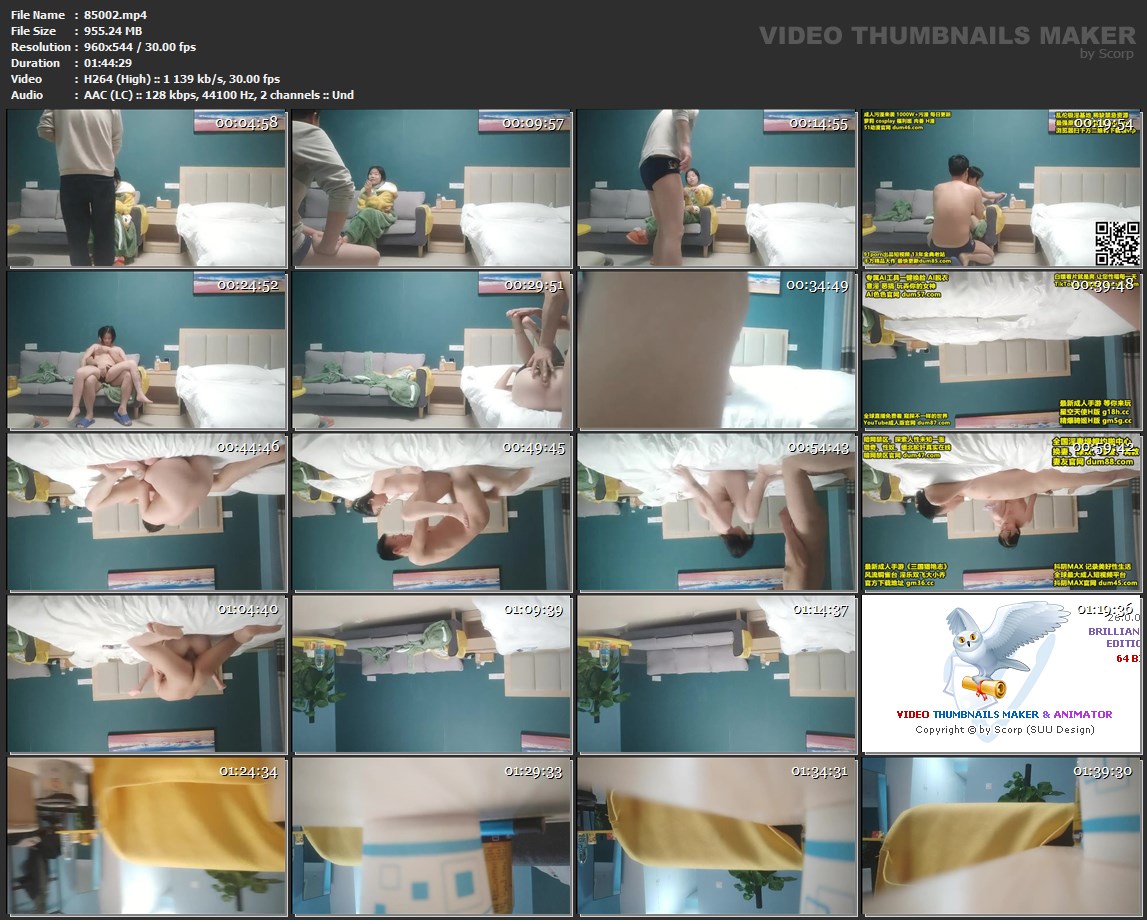Open the owl logo frame at 01:19:36

click(1001, 674)
